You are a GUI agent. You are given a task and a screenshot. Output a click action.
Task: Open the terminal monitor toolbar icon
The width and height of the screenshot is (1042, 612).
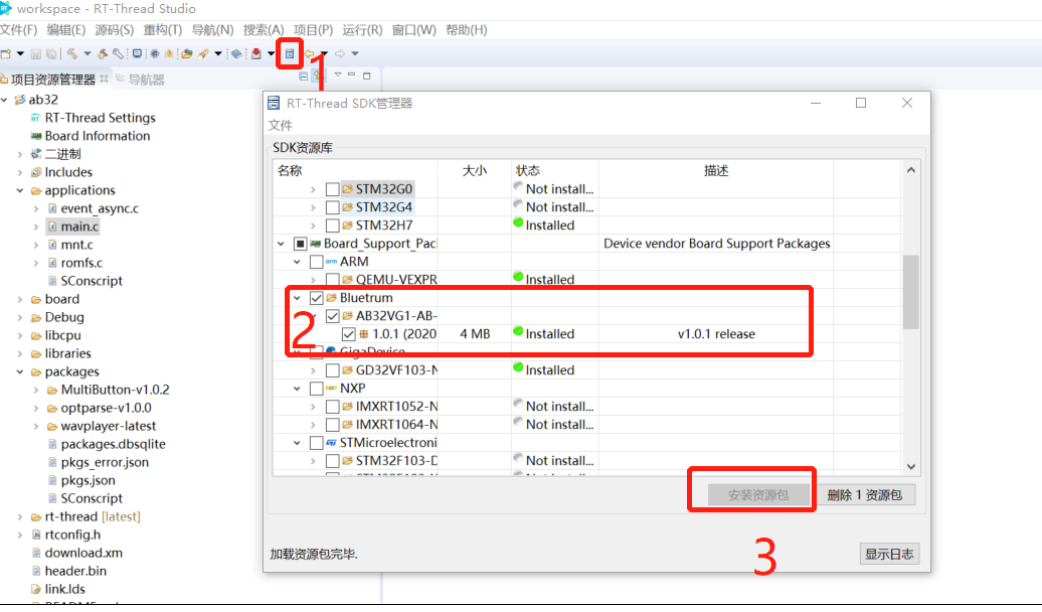tap(137, 54)
